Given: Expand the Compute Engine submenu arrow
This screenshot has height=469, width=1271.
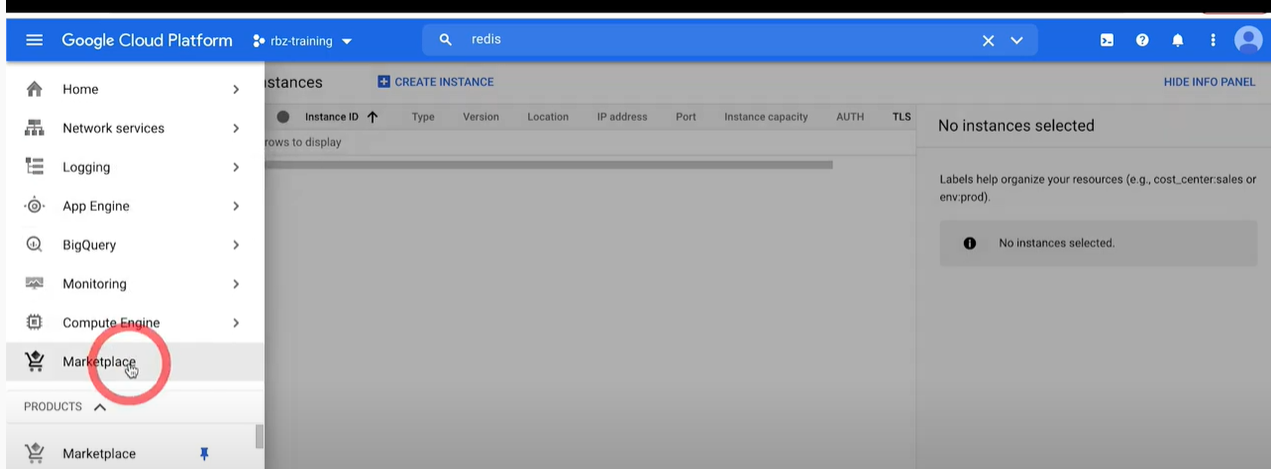Looking at the screenshot, I should (x=236, y=323).
